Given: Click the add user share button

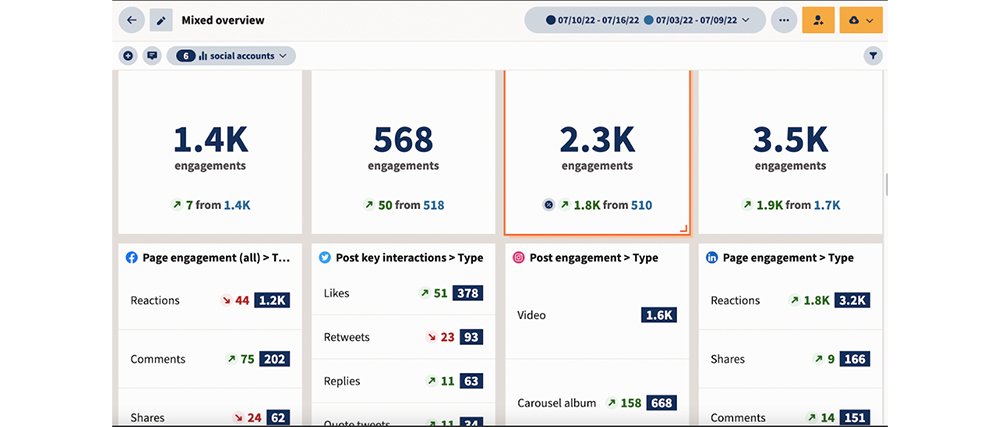Looking at the screenshot, I should point(818,20).
